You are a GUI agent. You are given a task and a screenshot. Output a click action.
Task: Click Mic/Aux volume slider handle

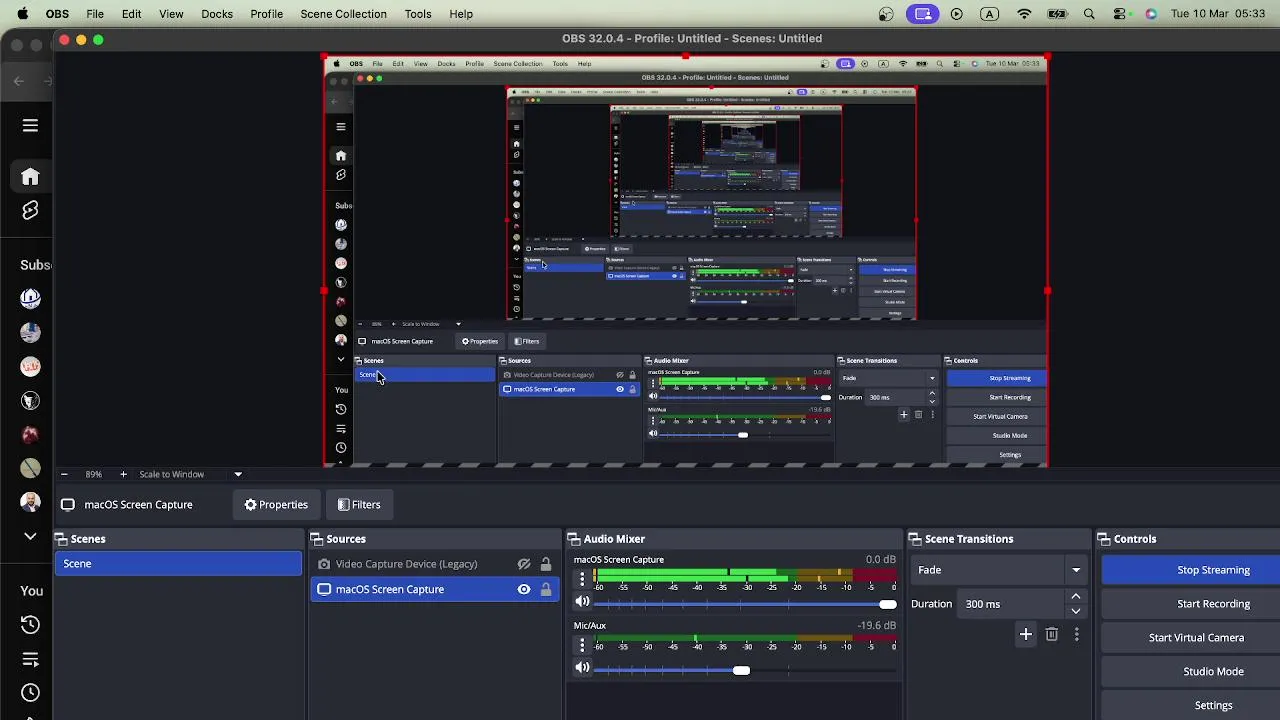pos(741,670)
